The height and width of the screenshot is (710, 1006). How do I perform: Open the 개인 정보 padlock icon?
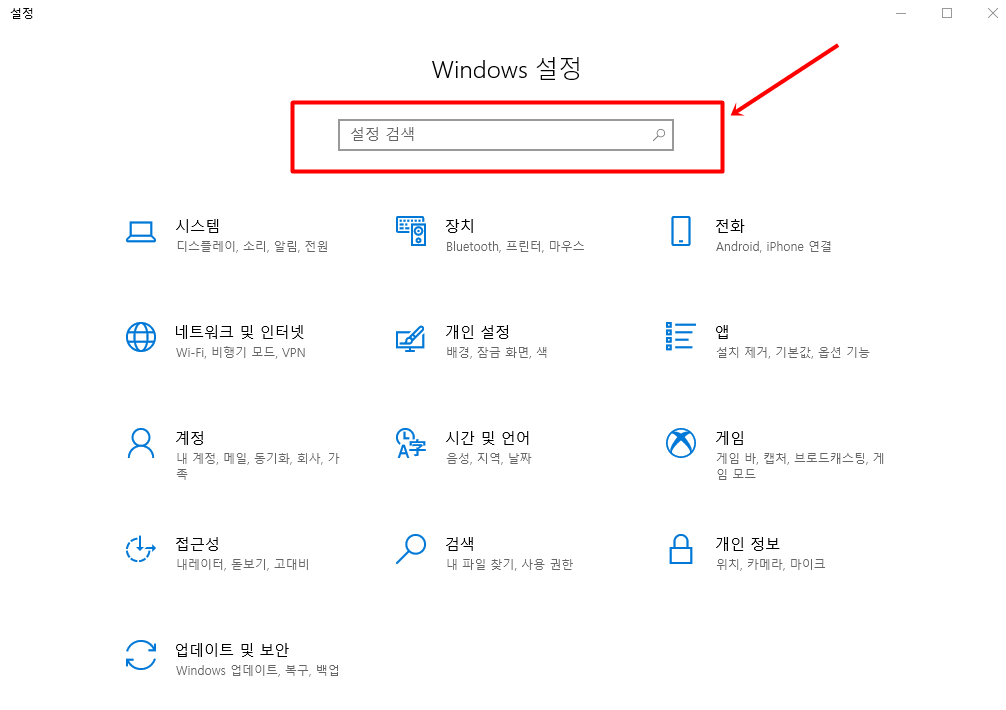tap(681, 549)
